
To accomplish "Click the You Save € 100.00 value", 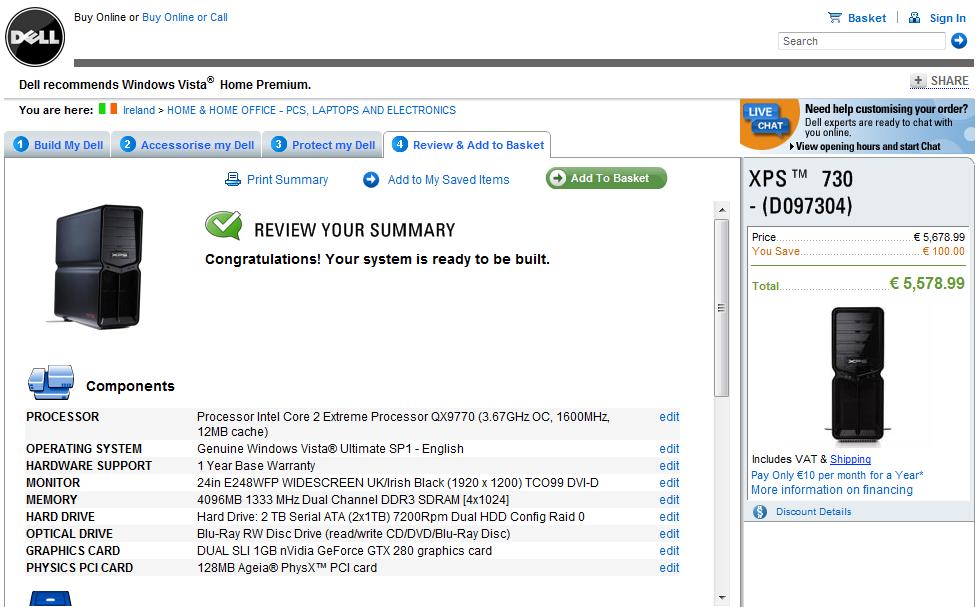I will click(943, 251).
